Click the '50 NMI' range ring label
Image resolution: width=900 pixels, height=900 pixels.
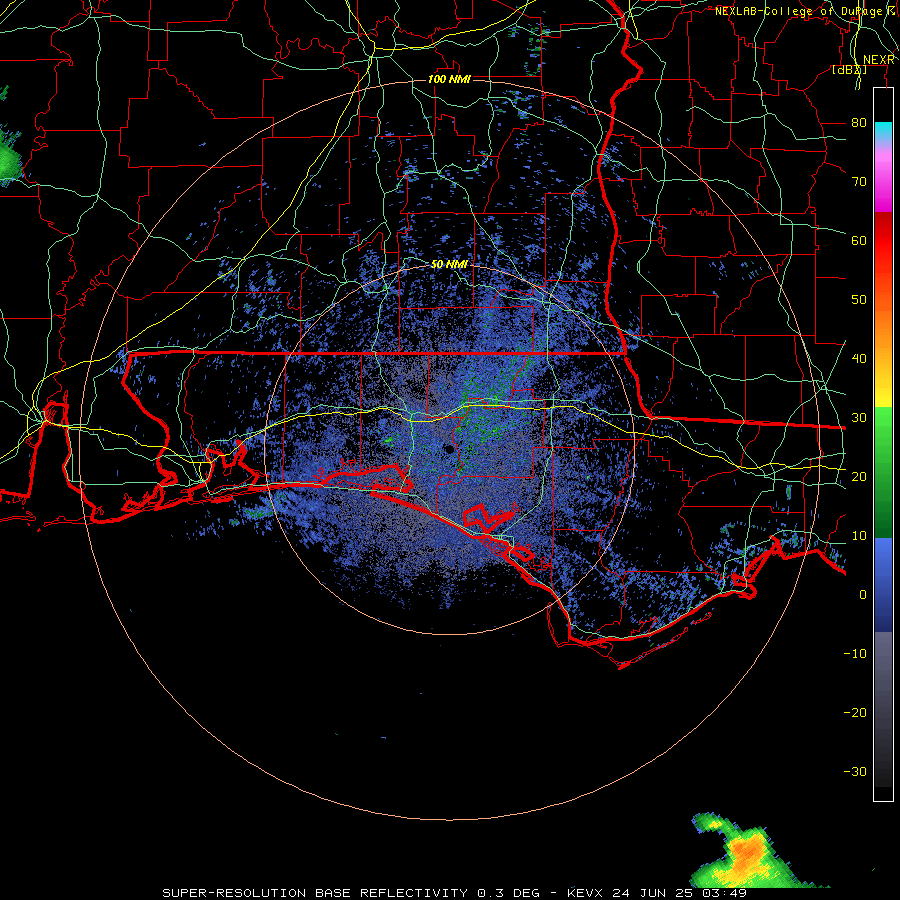[449, 264]
